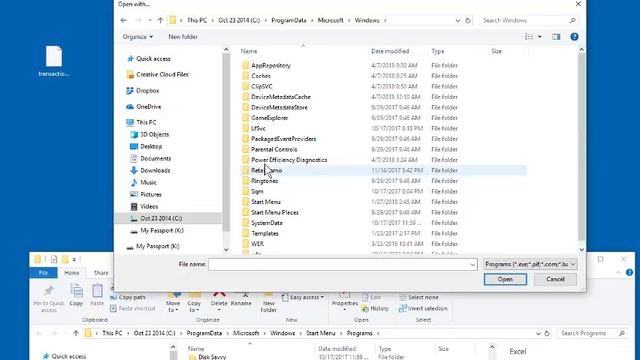
Task: Click the Cancel button
Action: point(555,279)
